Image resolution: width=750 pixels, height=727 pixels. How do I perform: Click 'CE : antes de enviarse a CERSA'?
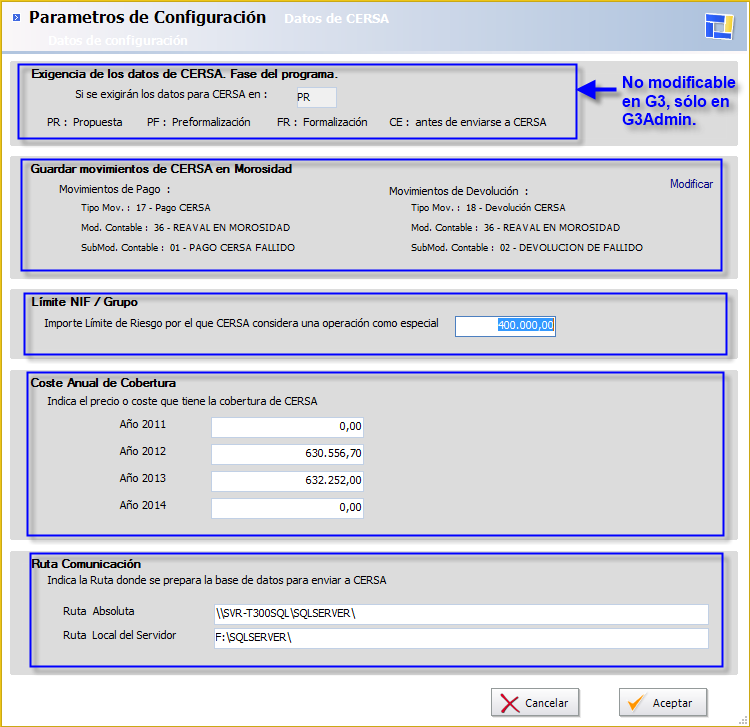[x=468, y=122]
